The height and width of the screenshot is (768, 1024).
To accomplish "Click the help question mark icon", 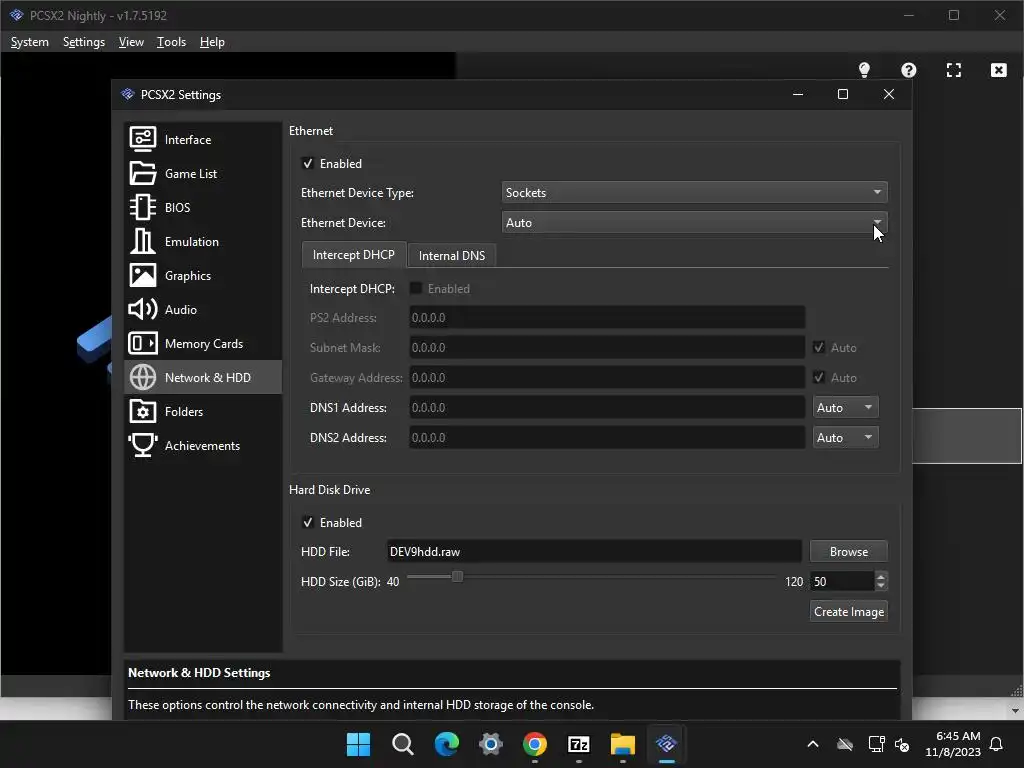I will (908, 70).
